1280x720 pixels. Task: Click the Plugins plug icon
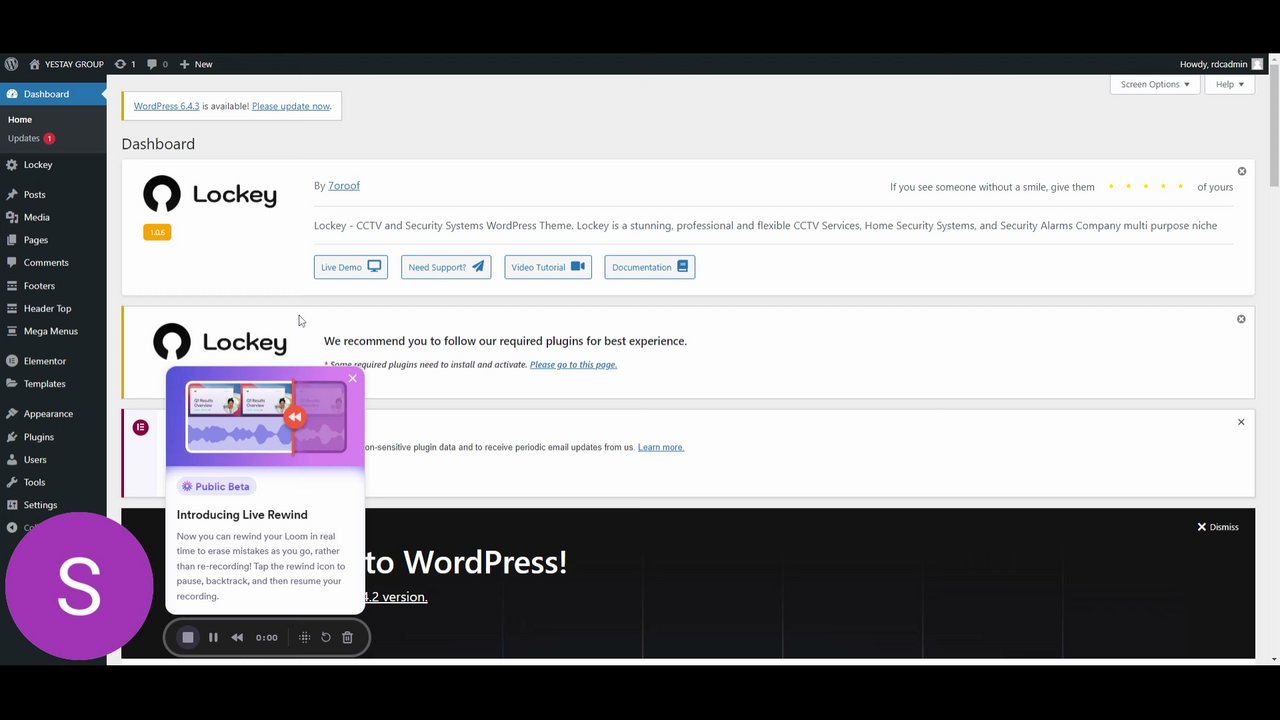point(12,437)
